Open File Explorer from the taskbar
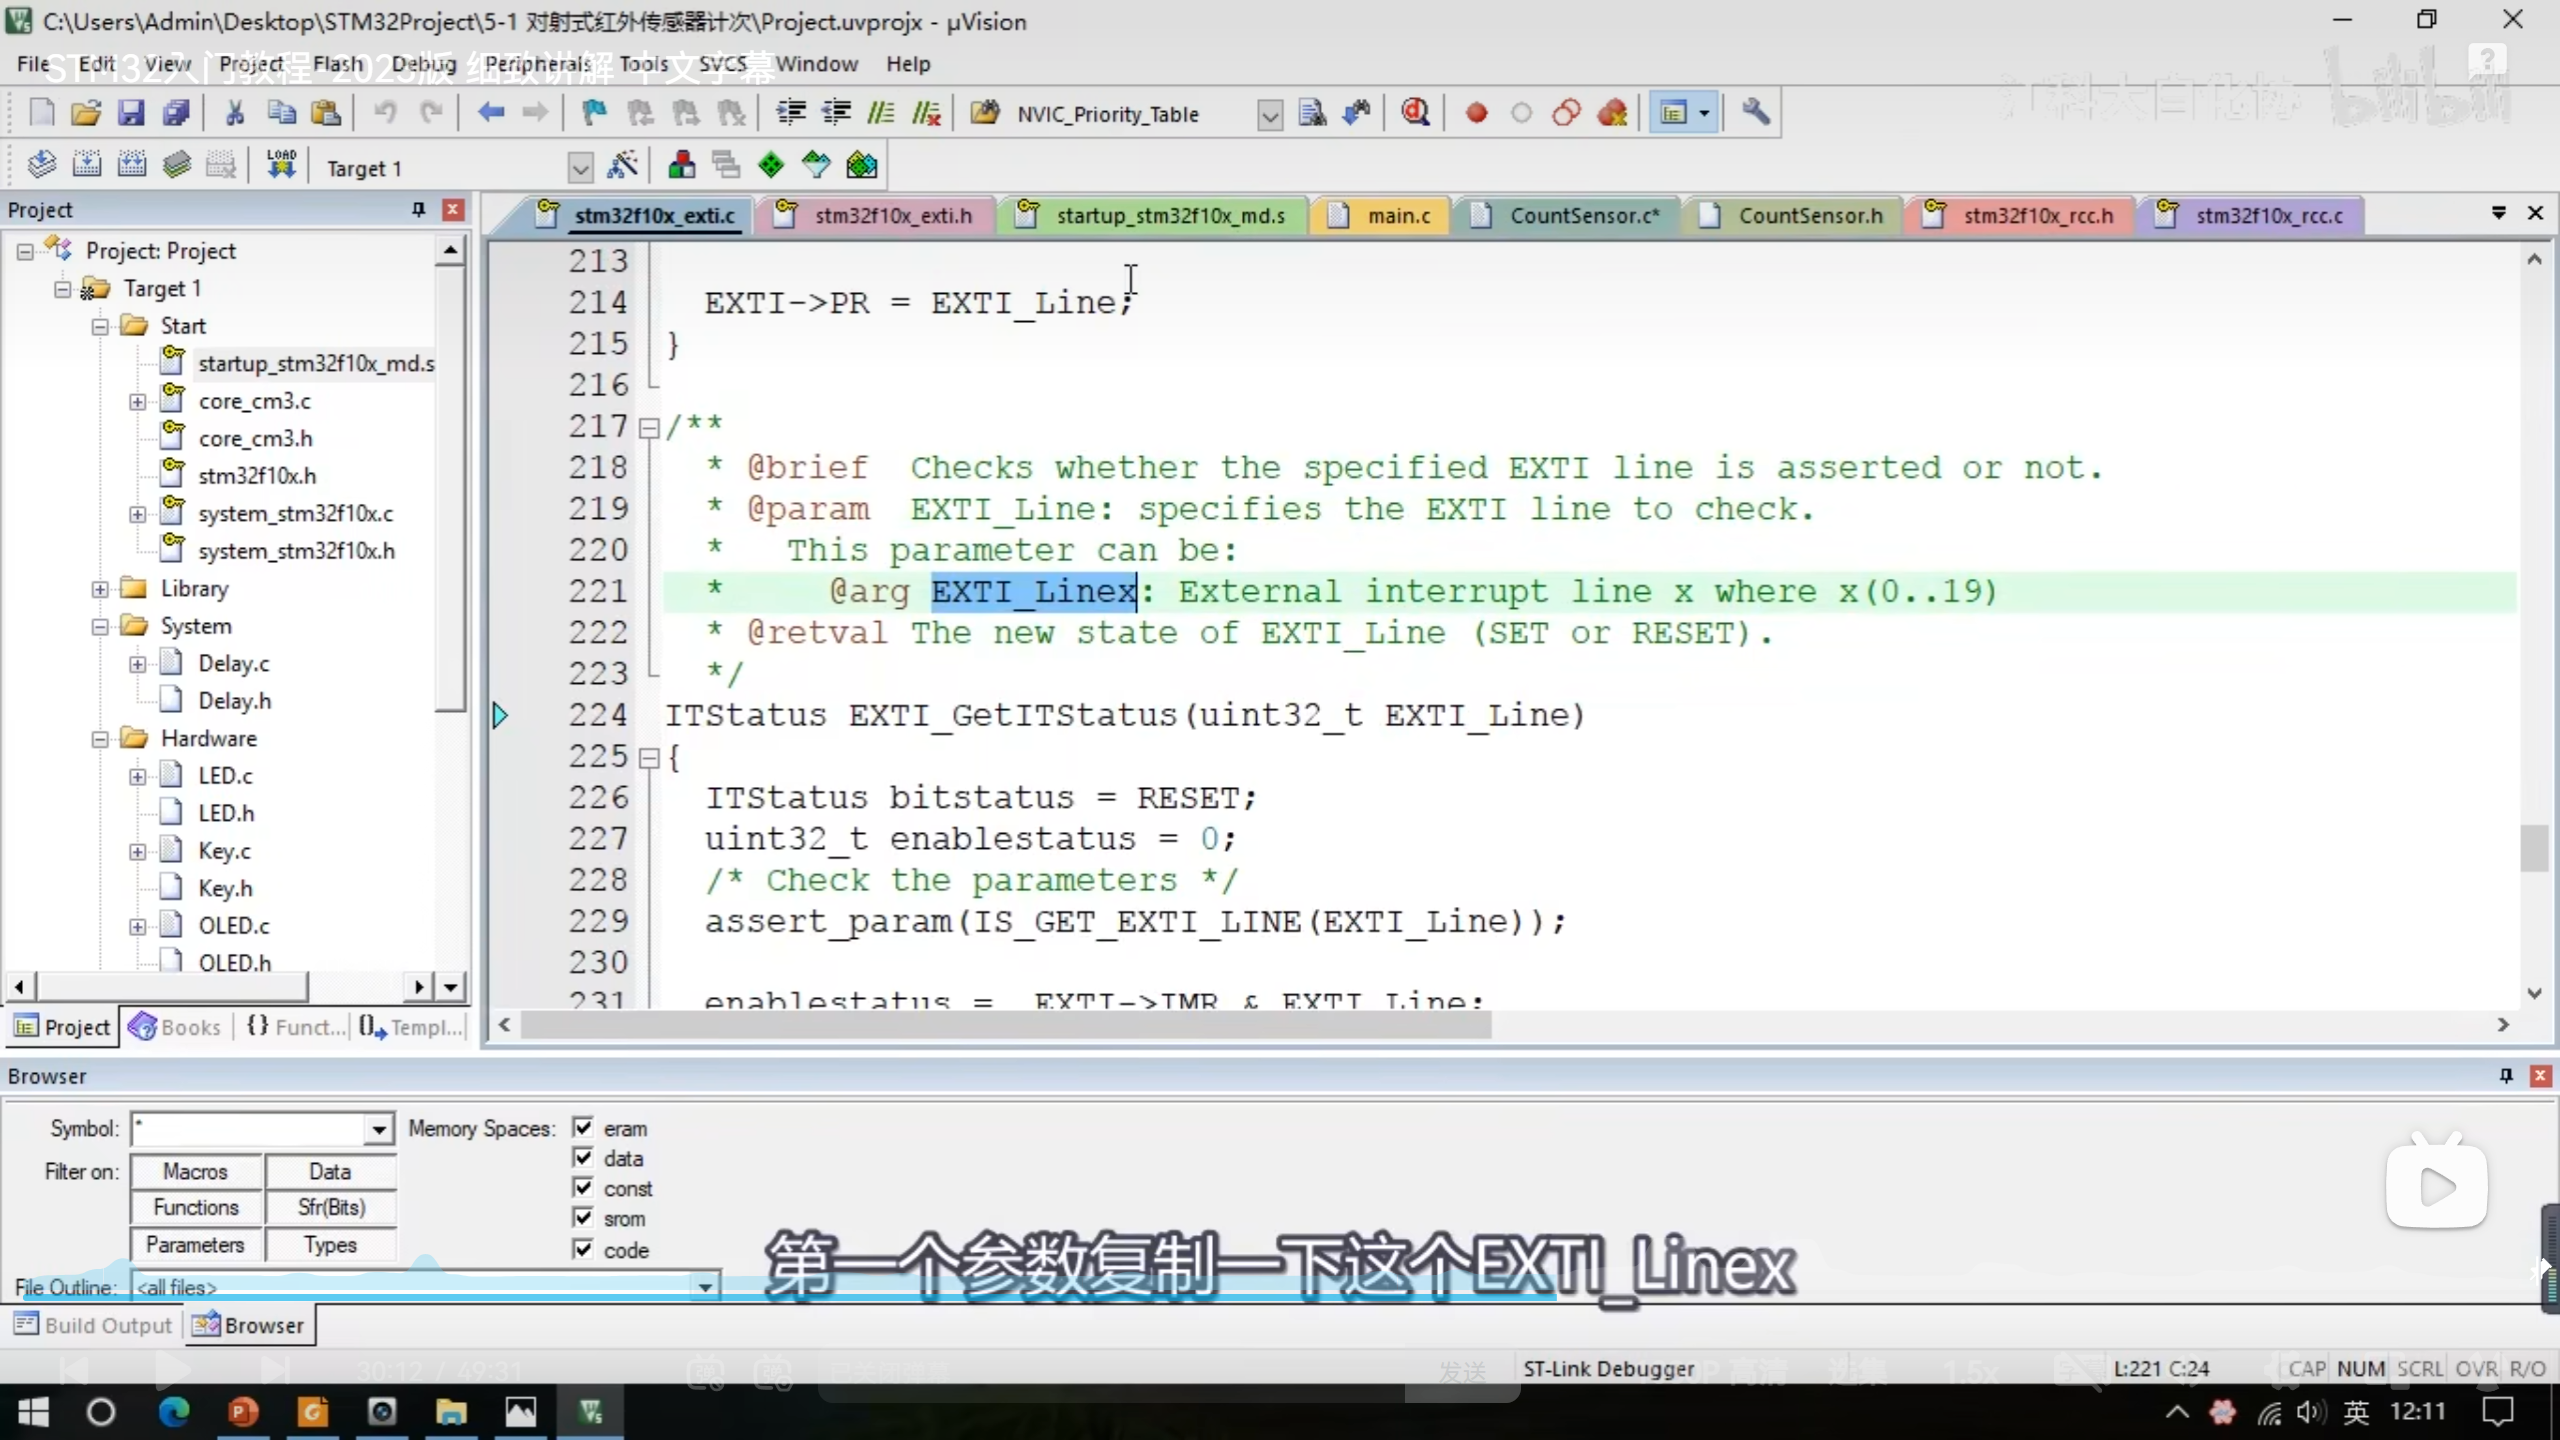 click(x=451, y=1412)
